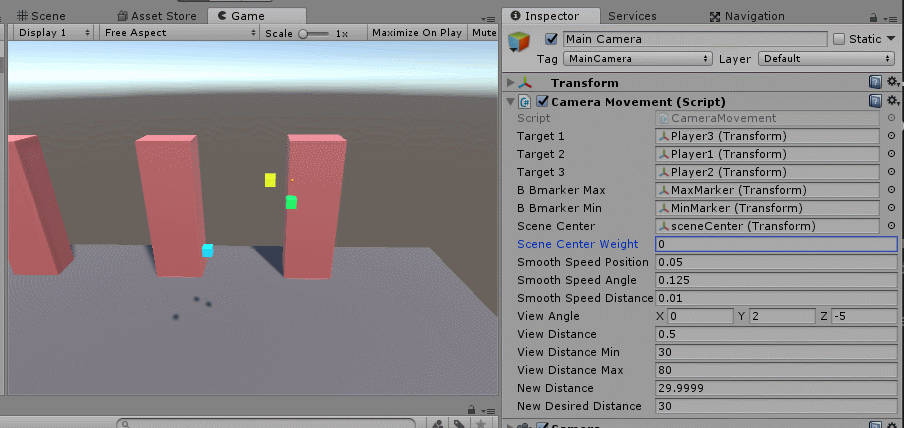Click the Transform axes icon
The image size is (904, 428).
point(525,83)
